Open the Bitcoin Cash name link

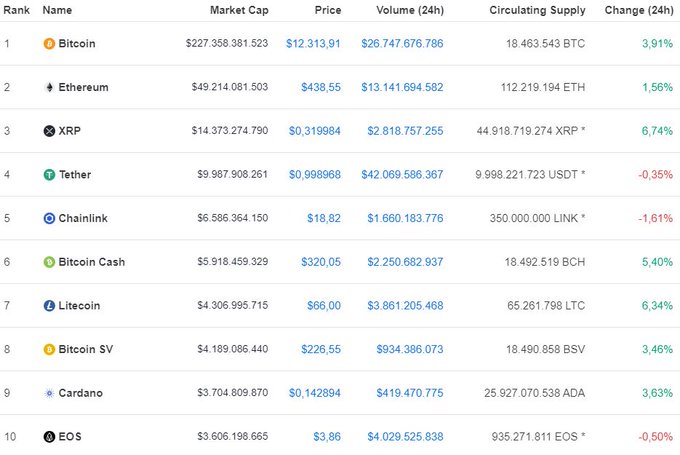(x=92, y=262)
